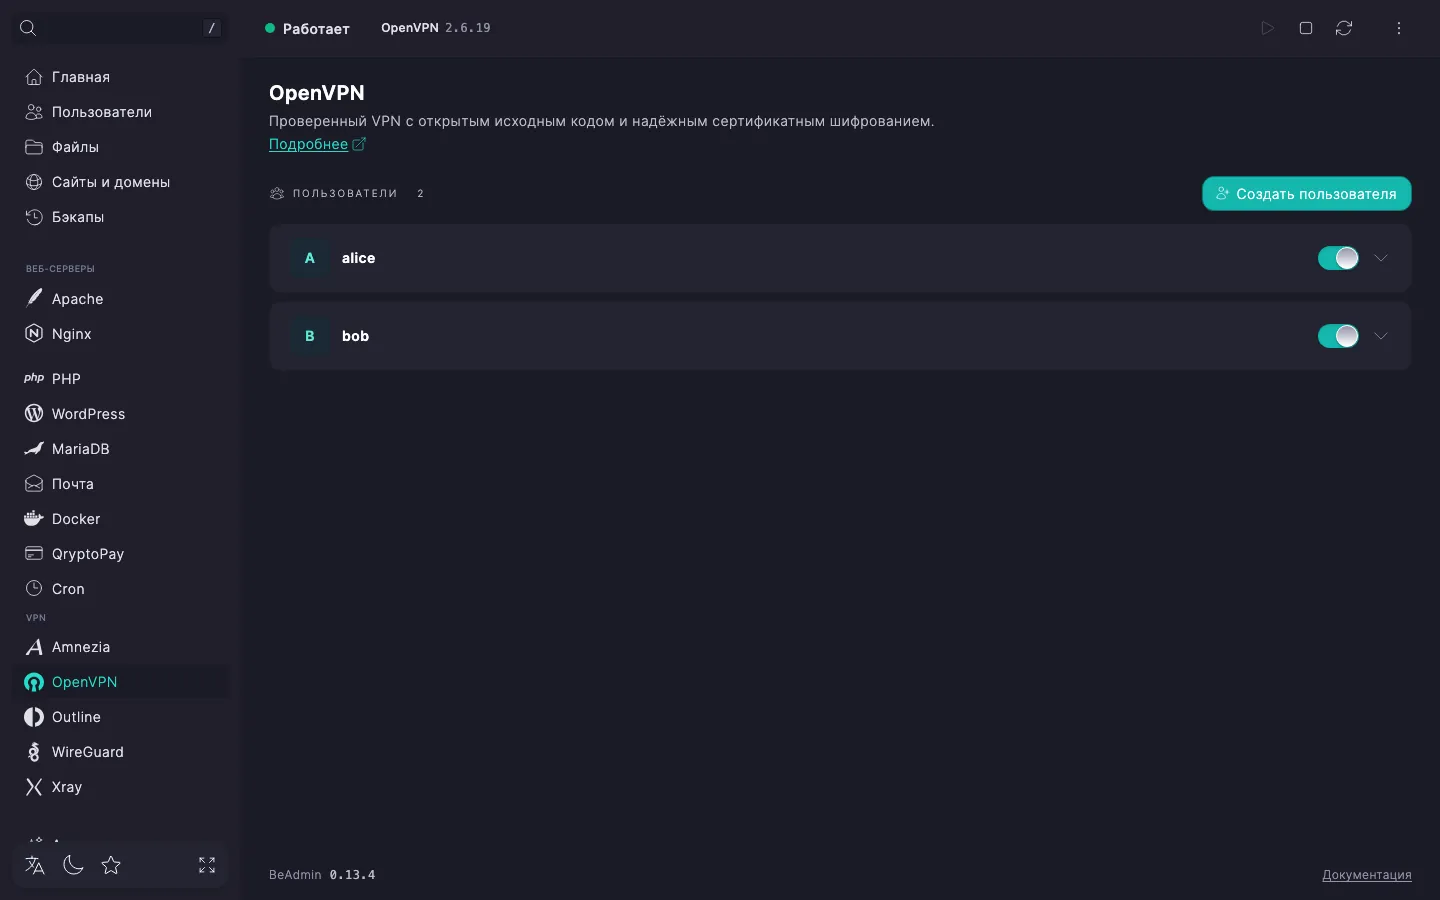Focus the sidebar search field
This screenshot has width=1440, height=900.
tap(120, 28)
